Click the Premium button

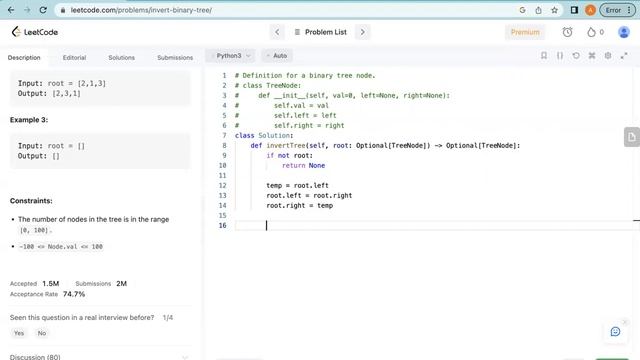click(525, 32)
